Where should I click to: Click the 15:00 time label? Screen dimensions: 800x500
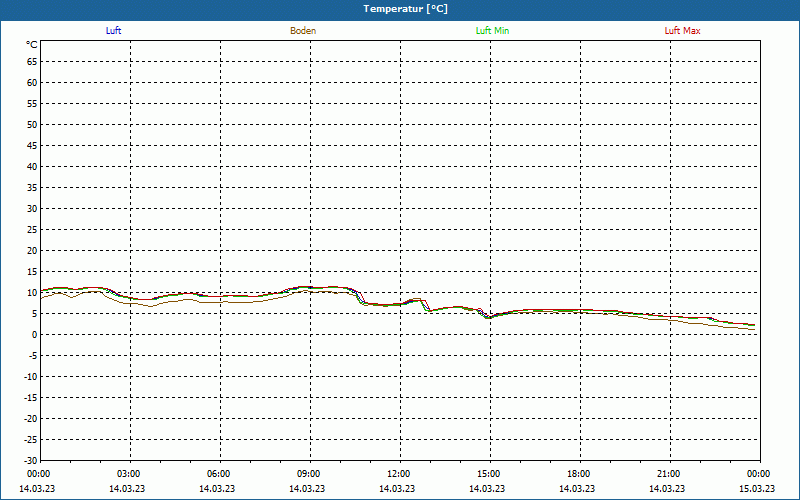coord(489,474)
